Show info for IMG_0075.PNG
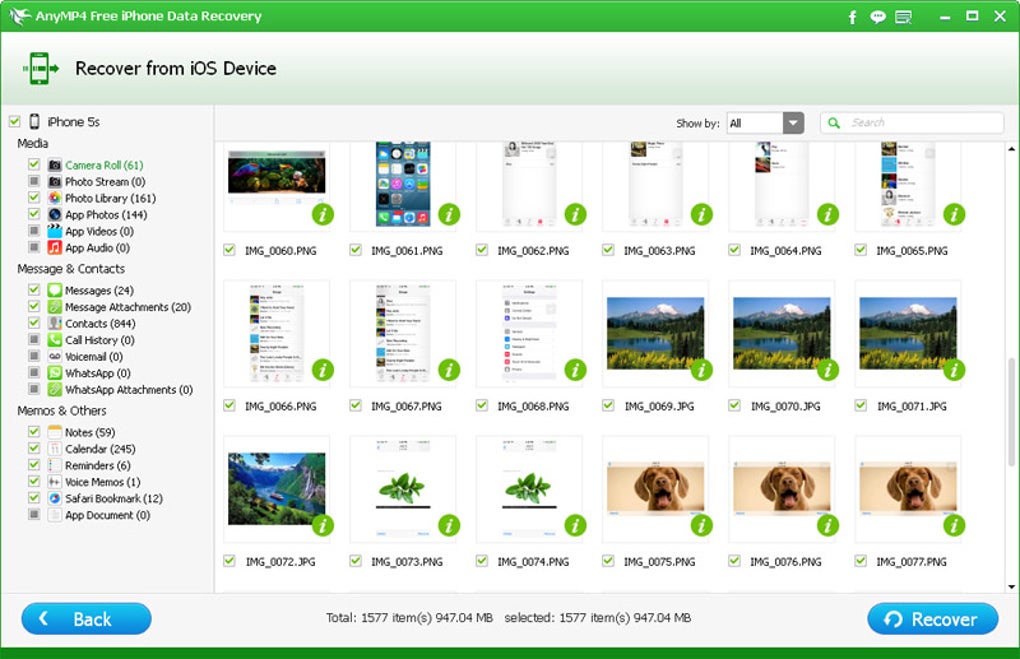This screenshot has height=659, width=1020. [x=701, y=525]
